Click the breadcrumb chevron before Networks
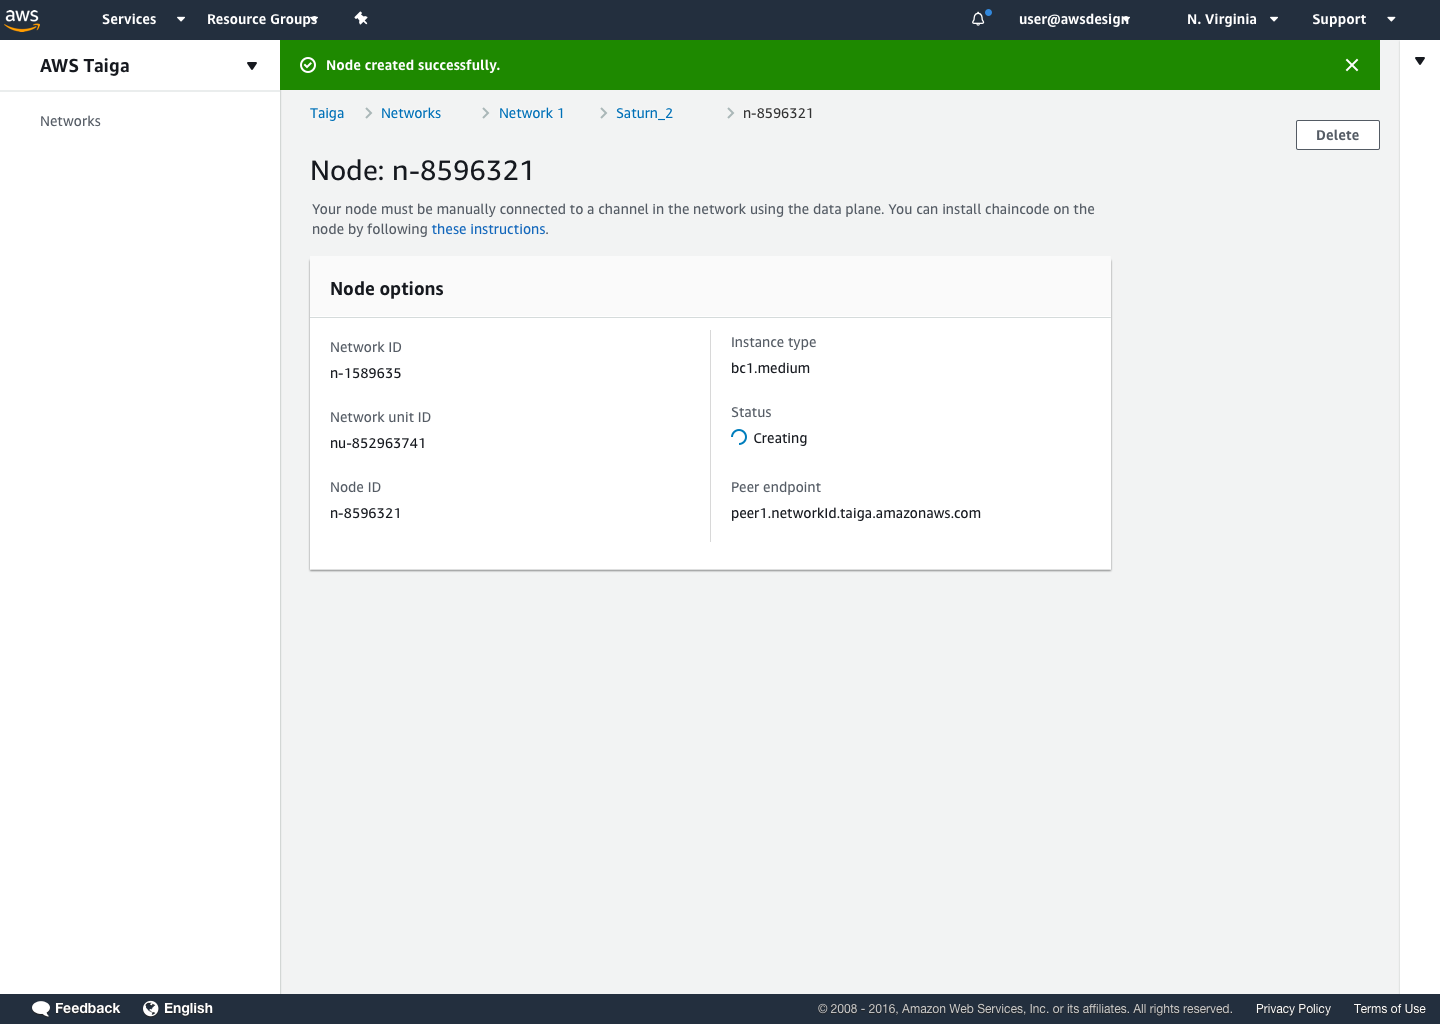This screenshot has height=1024, width=1440. tap(368, 113)
